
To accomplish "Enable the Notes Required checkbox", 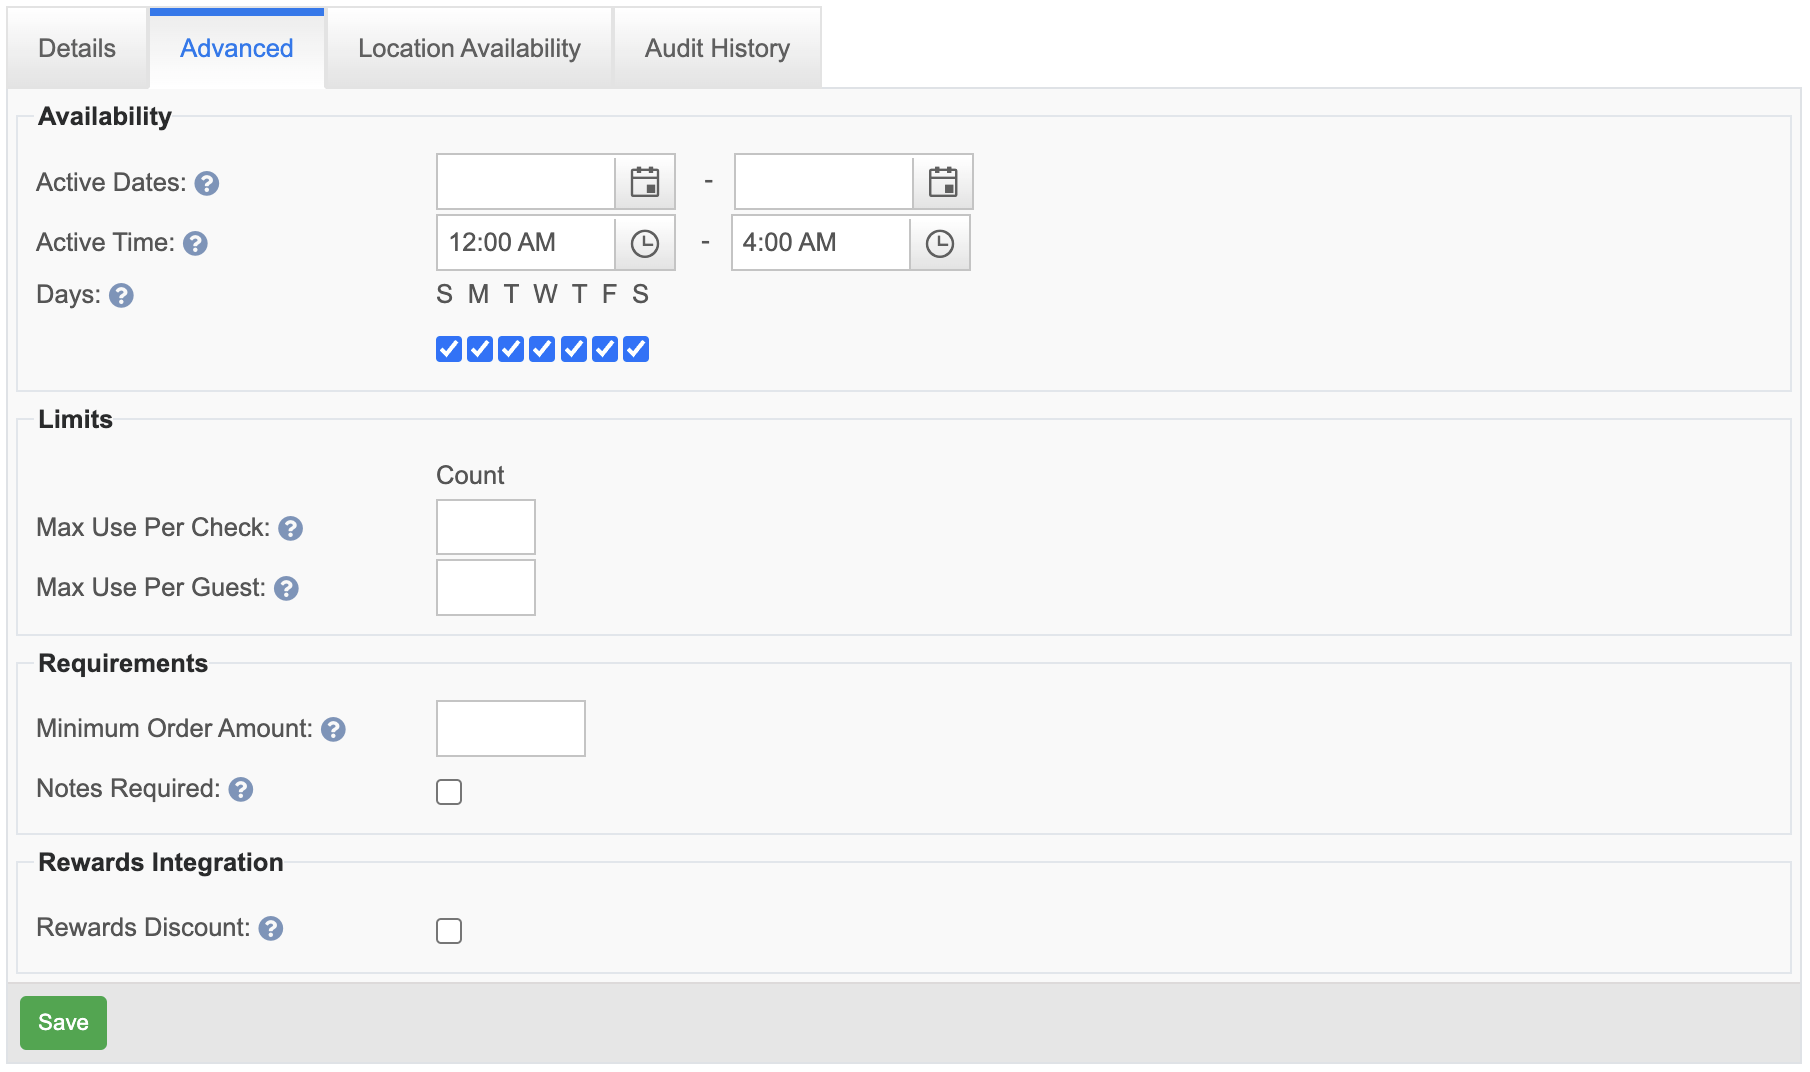I will [x=449, y=792].
